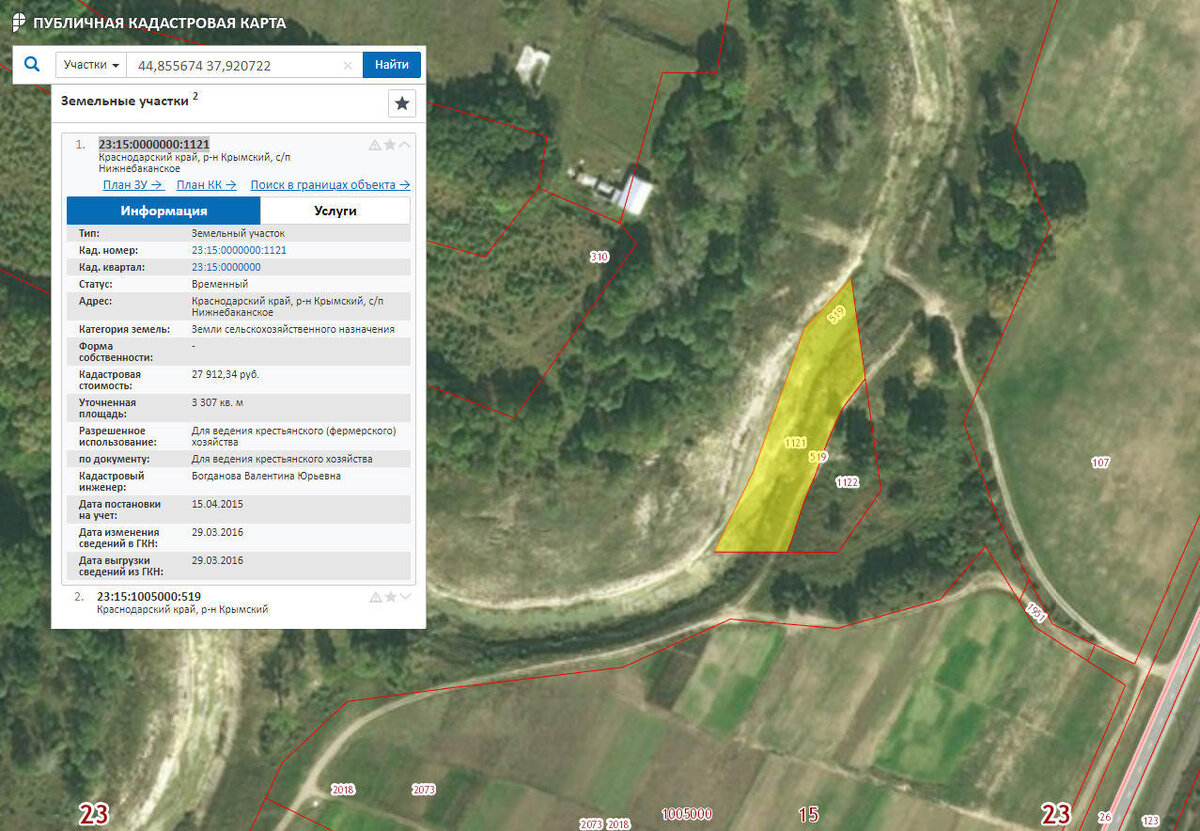Click the parcel label 1122 on the map
Viewport: 1200px width, 831px height.
click(x=847, y=482)
